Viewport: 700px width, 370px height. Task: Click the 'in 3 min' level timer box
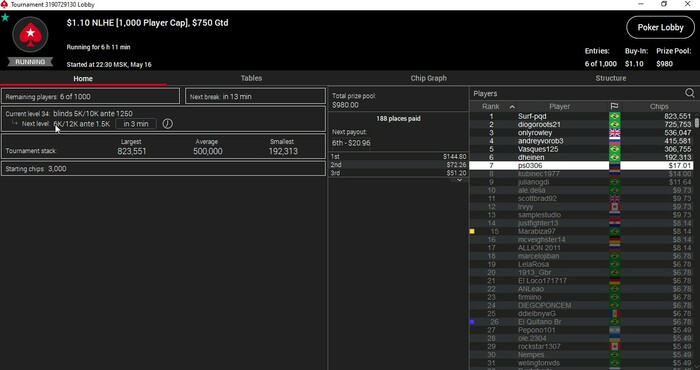tap(136, 124)
